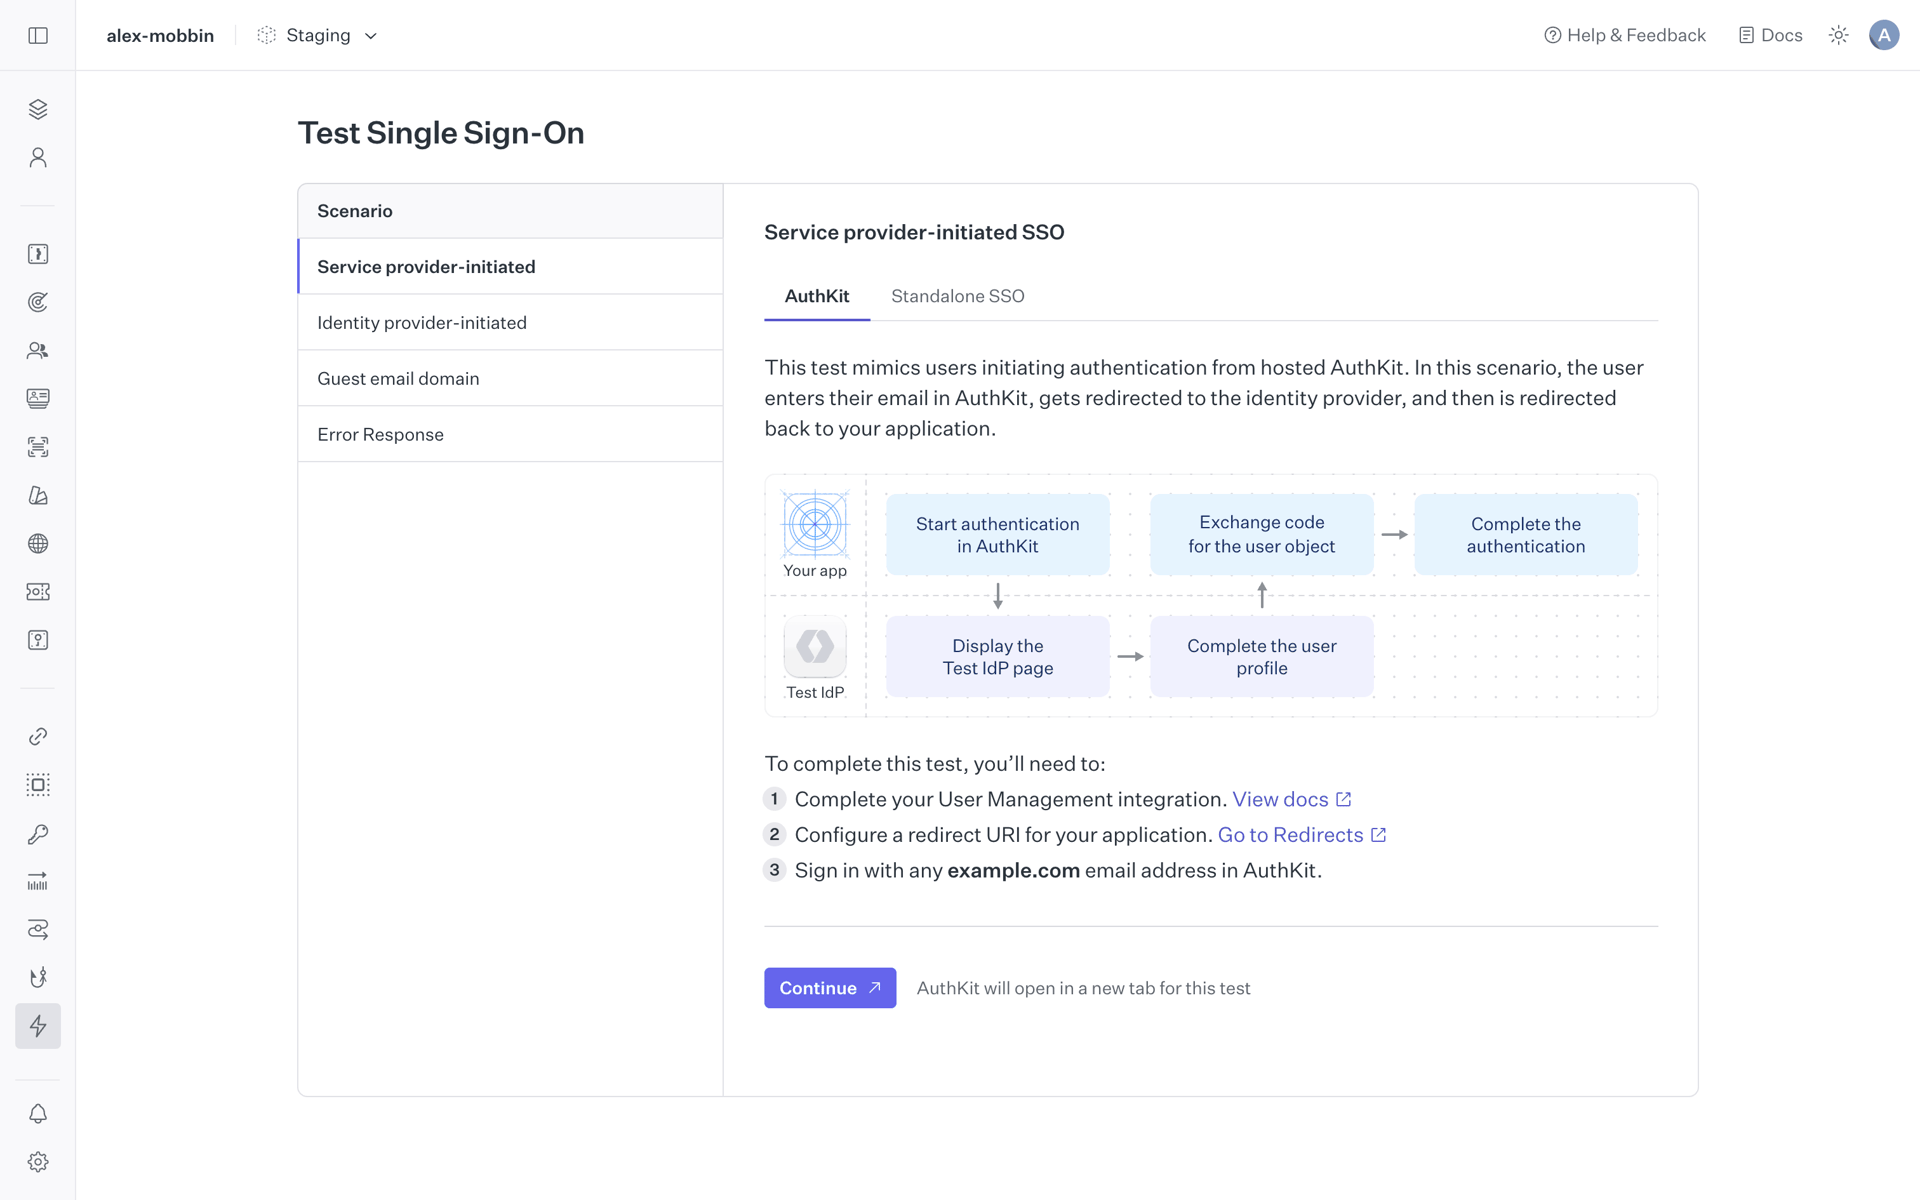
Task: Open the arrow-over-bars sidebar icon
Action: click(38, 881)
